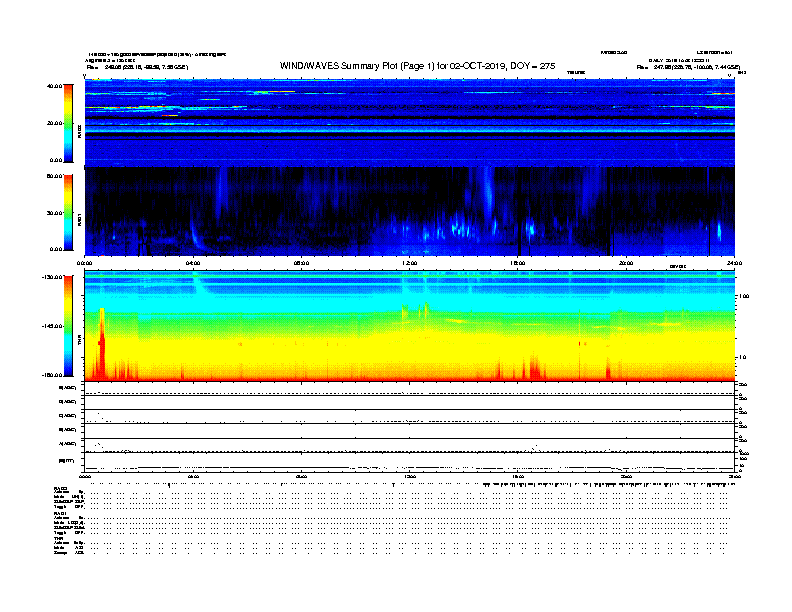Click the 20:00 tick label below RAD1 spectrogram
Image resolution: width=792 pixels, height=612 pixels.
pyautogui.click(x=626, y=263)
